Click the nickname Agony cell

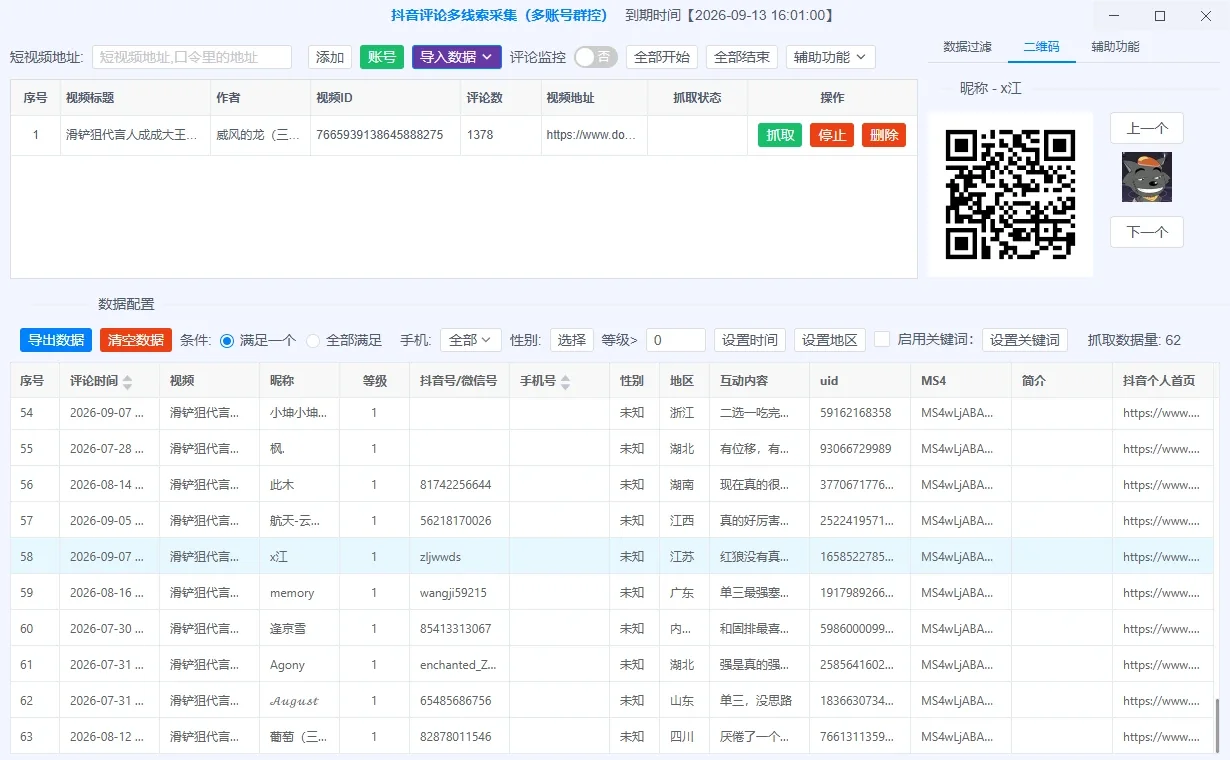pyautogui.click(x=299, y=665)
